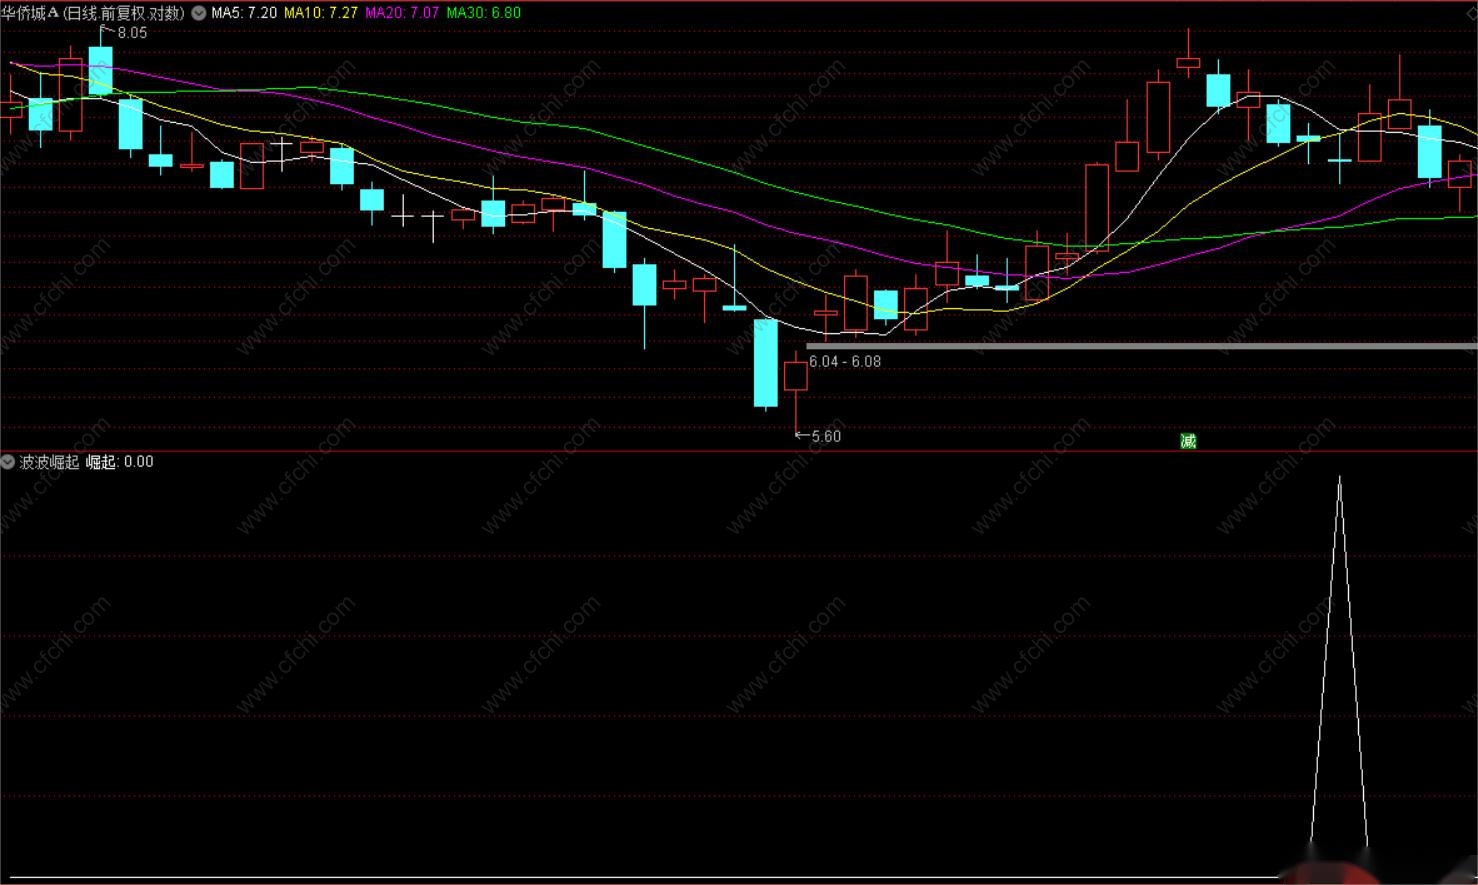Image resolution: width=1478 pixels, height=885 pixels.
Task: Select the MA5: 7.20 label
Action: pyautogui.click(x=244, y=13)
